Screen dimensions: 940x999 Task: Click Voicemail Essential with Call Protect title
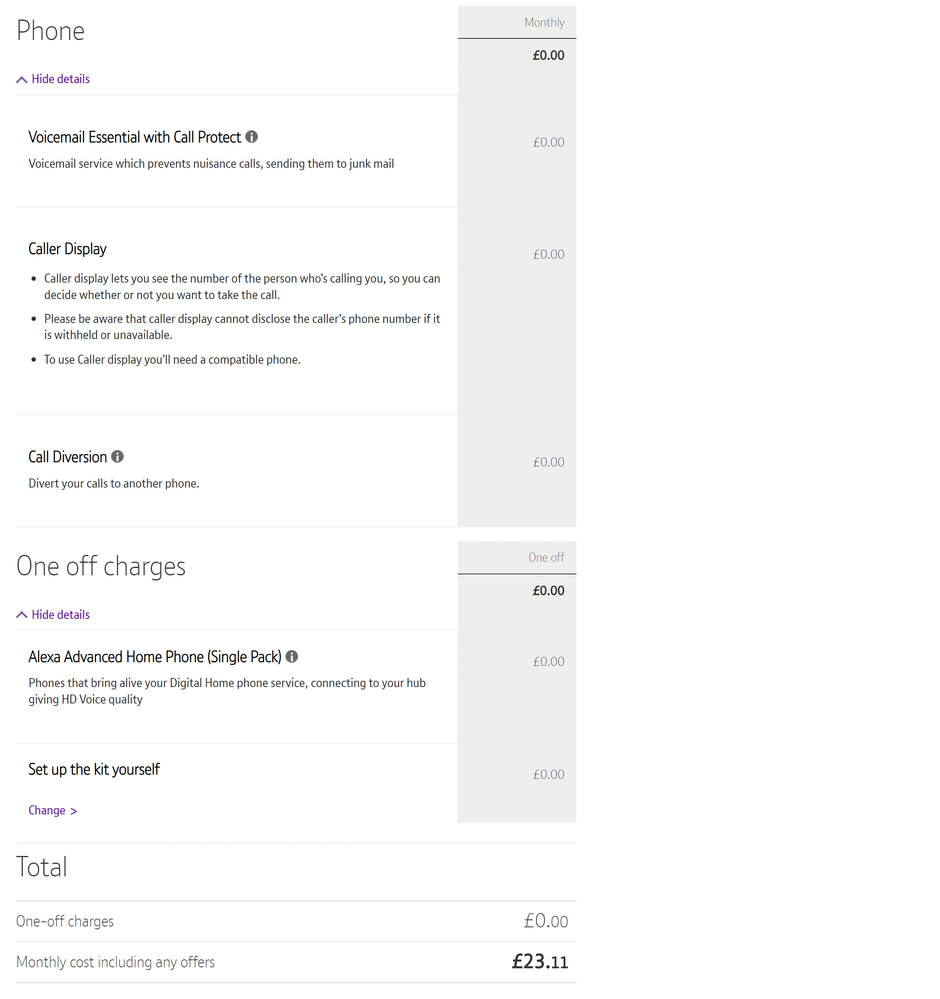(135, 137)
